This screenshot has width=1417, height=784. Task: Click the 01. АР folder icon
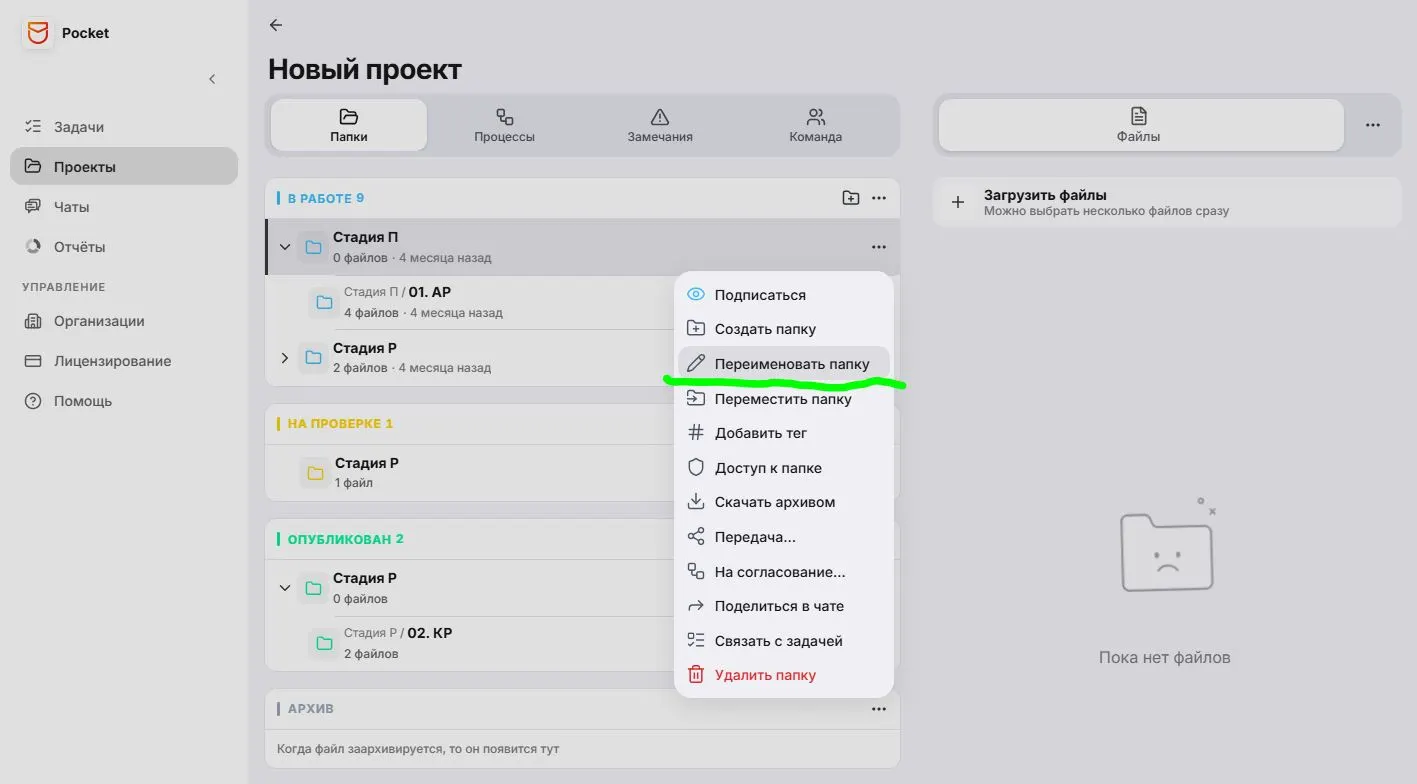click(x=324, y=302)
